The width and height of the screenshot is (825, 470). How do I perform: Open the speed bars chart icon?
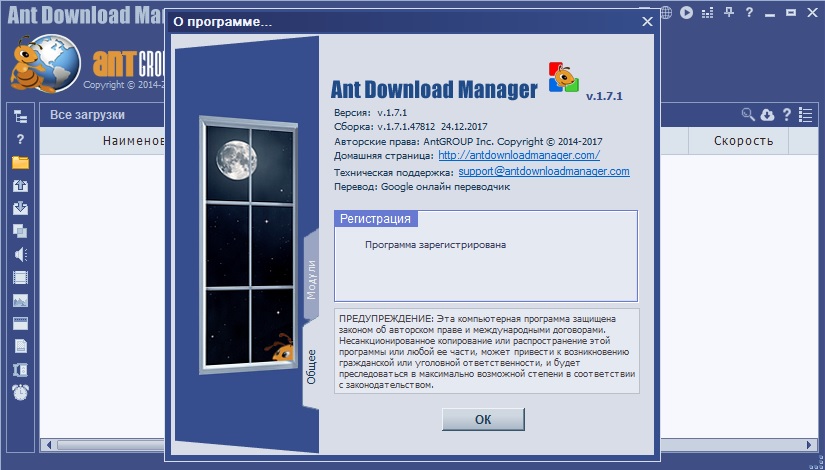(x=708, y=13)
